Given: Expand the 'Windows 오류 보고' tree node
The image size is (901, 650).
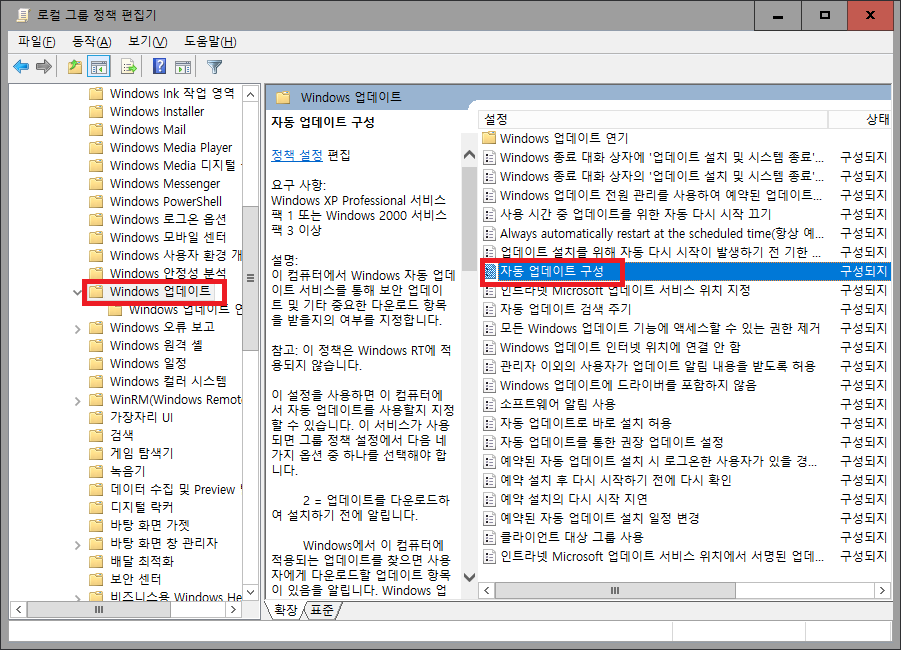Looking at the screenshot, I should tap(78, 329).
